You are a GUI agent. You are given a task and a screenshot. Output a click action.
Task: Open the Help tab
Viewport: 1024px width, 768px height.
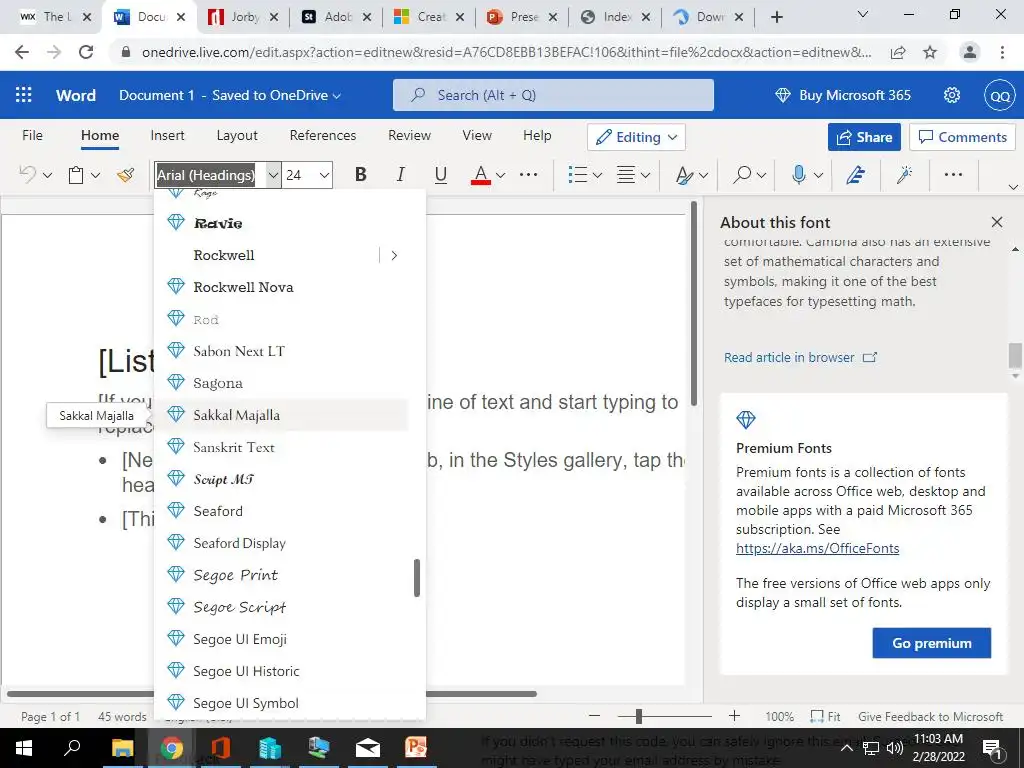pyautogui.click(x=537, y=135)
